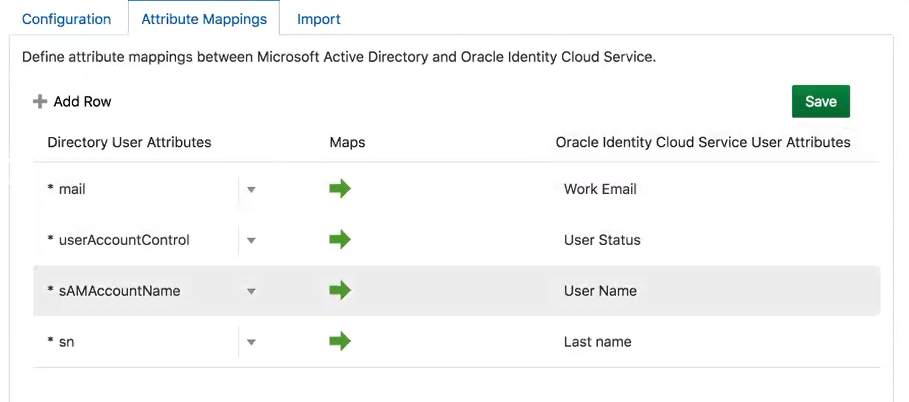Open the dropdown arrow for sn attribute
This screenshot has width=909, height=402.
[251, 342]
